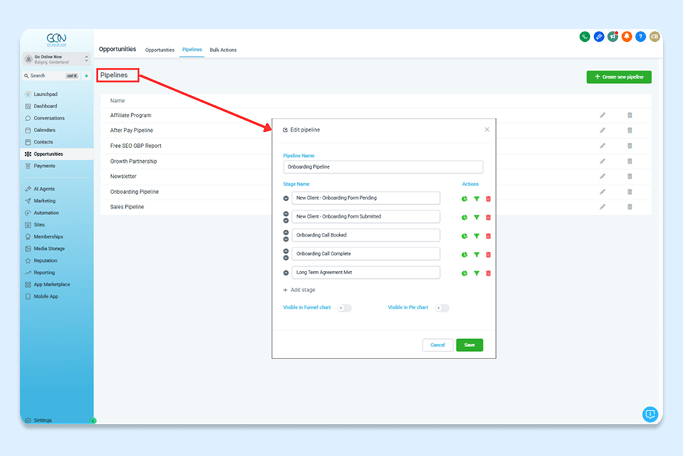Viewport: 683px width, 456px height.
Task: Delete the Onboarding Call Booked stage
Action: 488,236
